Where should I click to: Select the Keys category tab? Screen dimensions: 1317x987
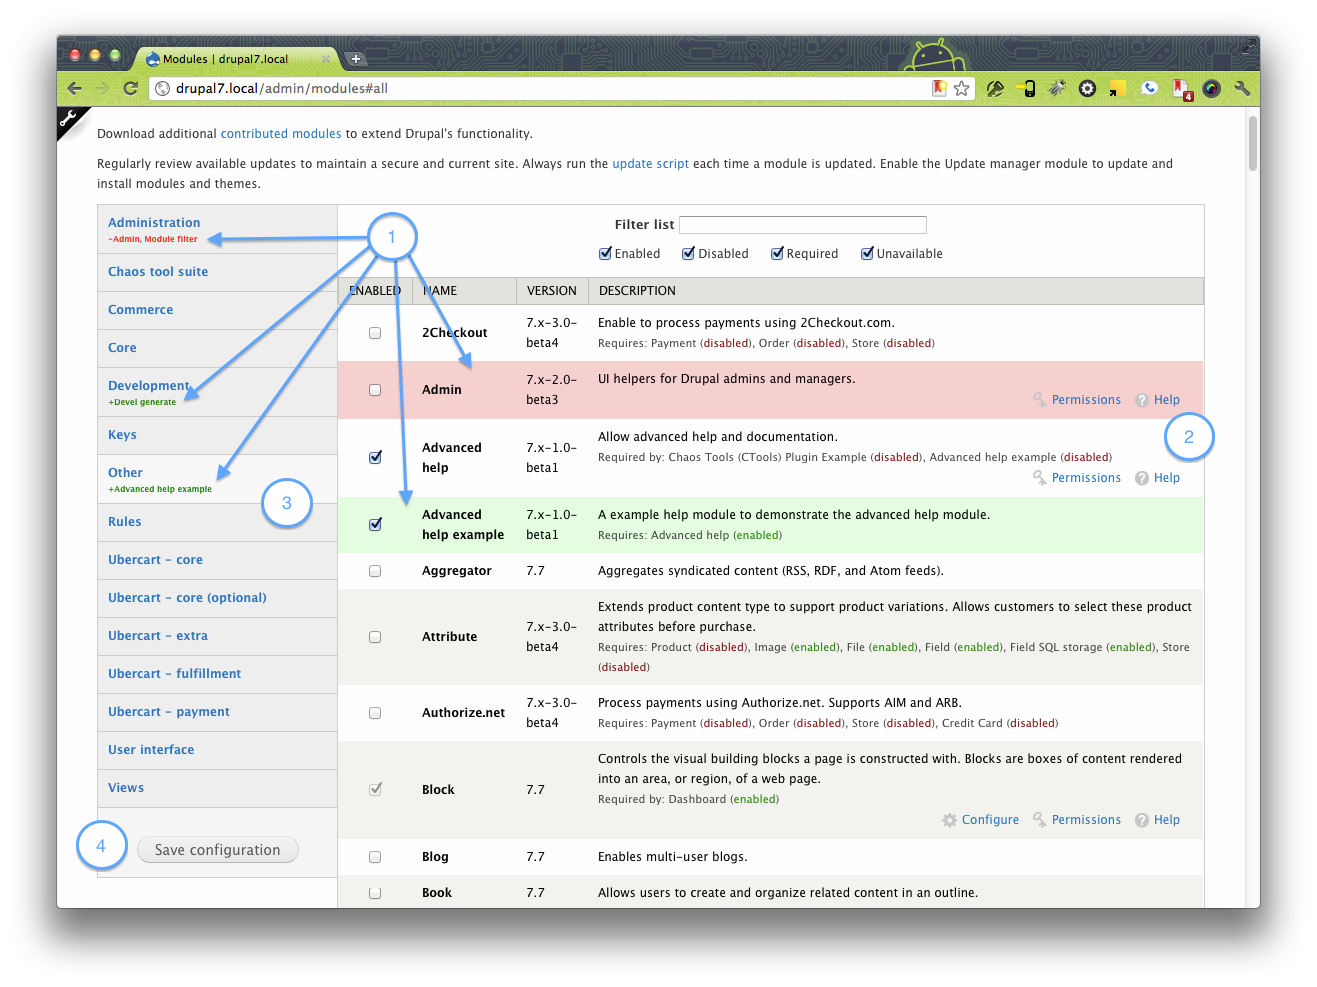pos(217,435)
